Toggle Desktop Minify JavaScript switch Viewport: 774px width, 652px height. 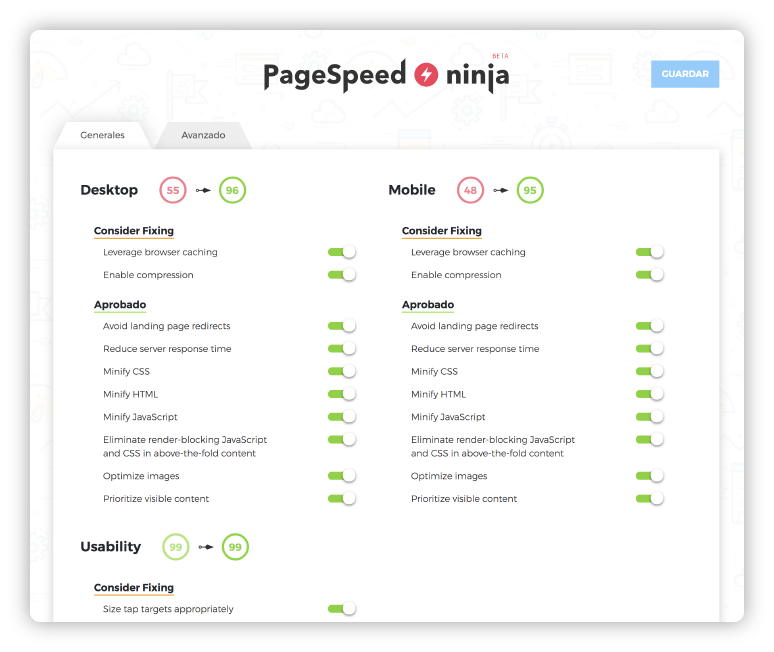coord(342,417)
